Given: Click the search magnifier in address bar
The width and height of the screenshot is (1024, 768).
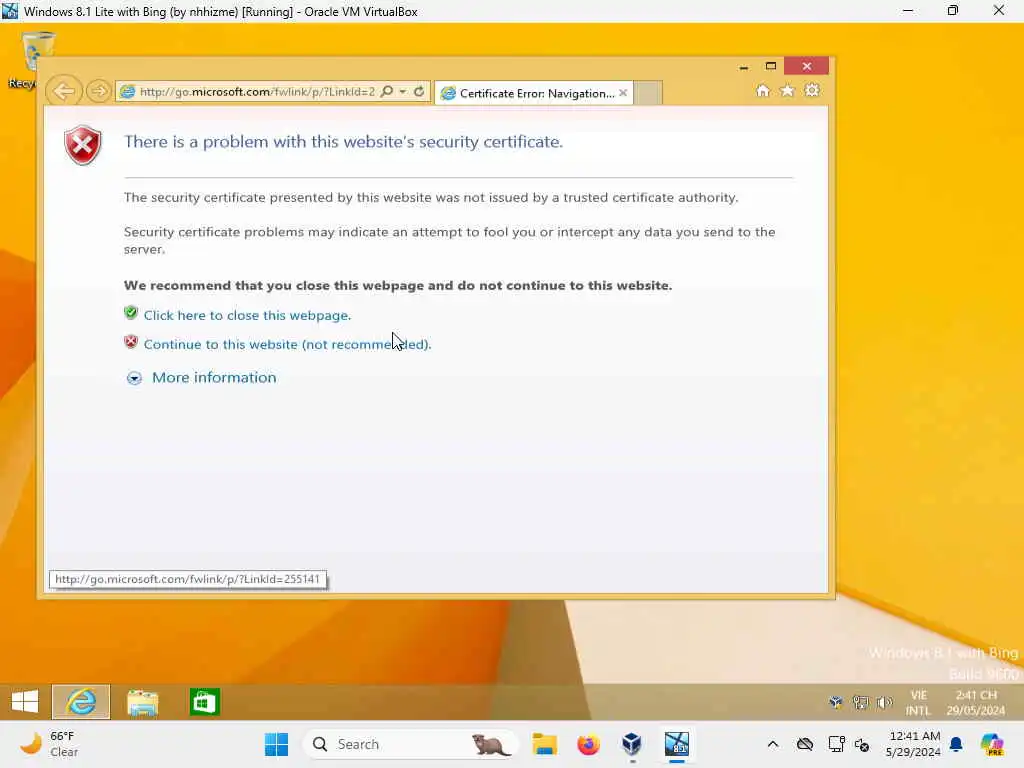Looking at the screenshot, I should coord(387,91).
